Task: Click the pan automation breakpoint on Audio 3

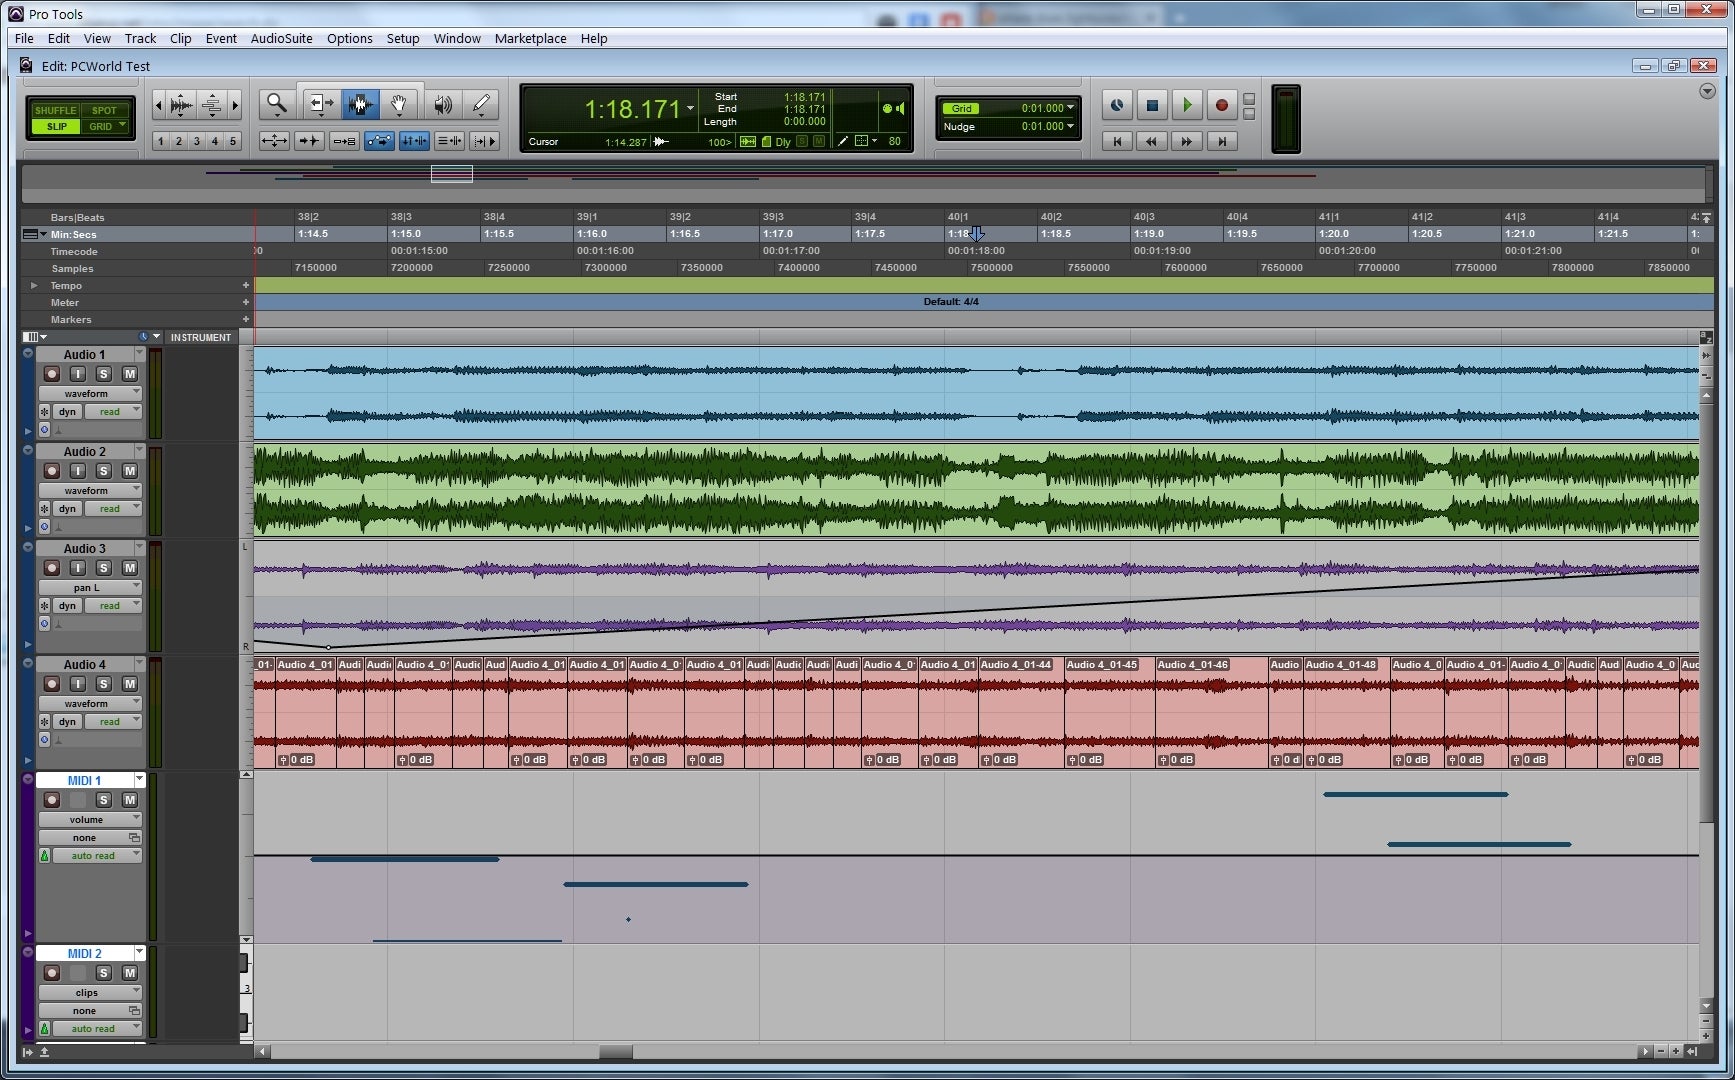Action: (328, 647)
